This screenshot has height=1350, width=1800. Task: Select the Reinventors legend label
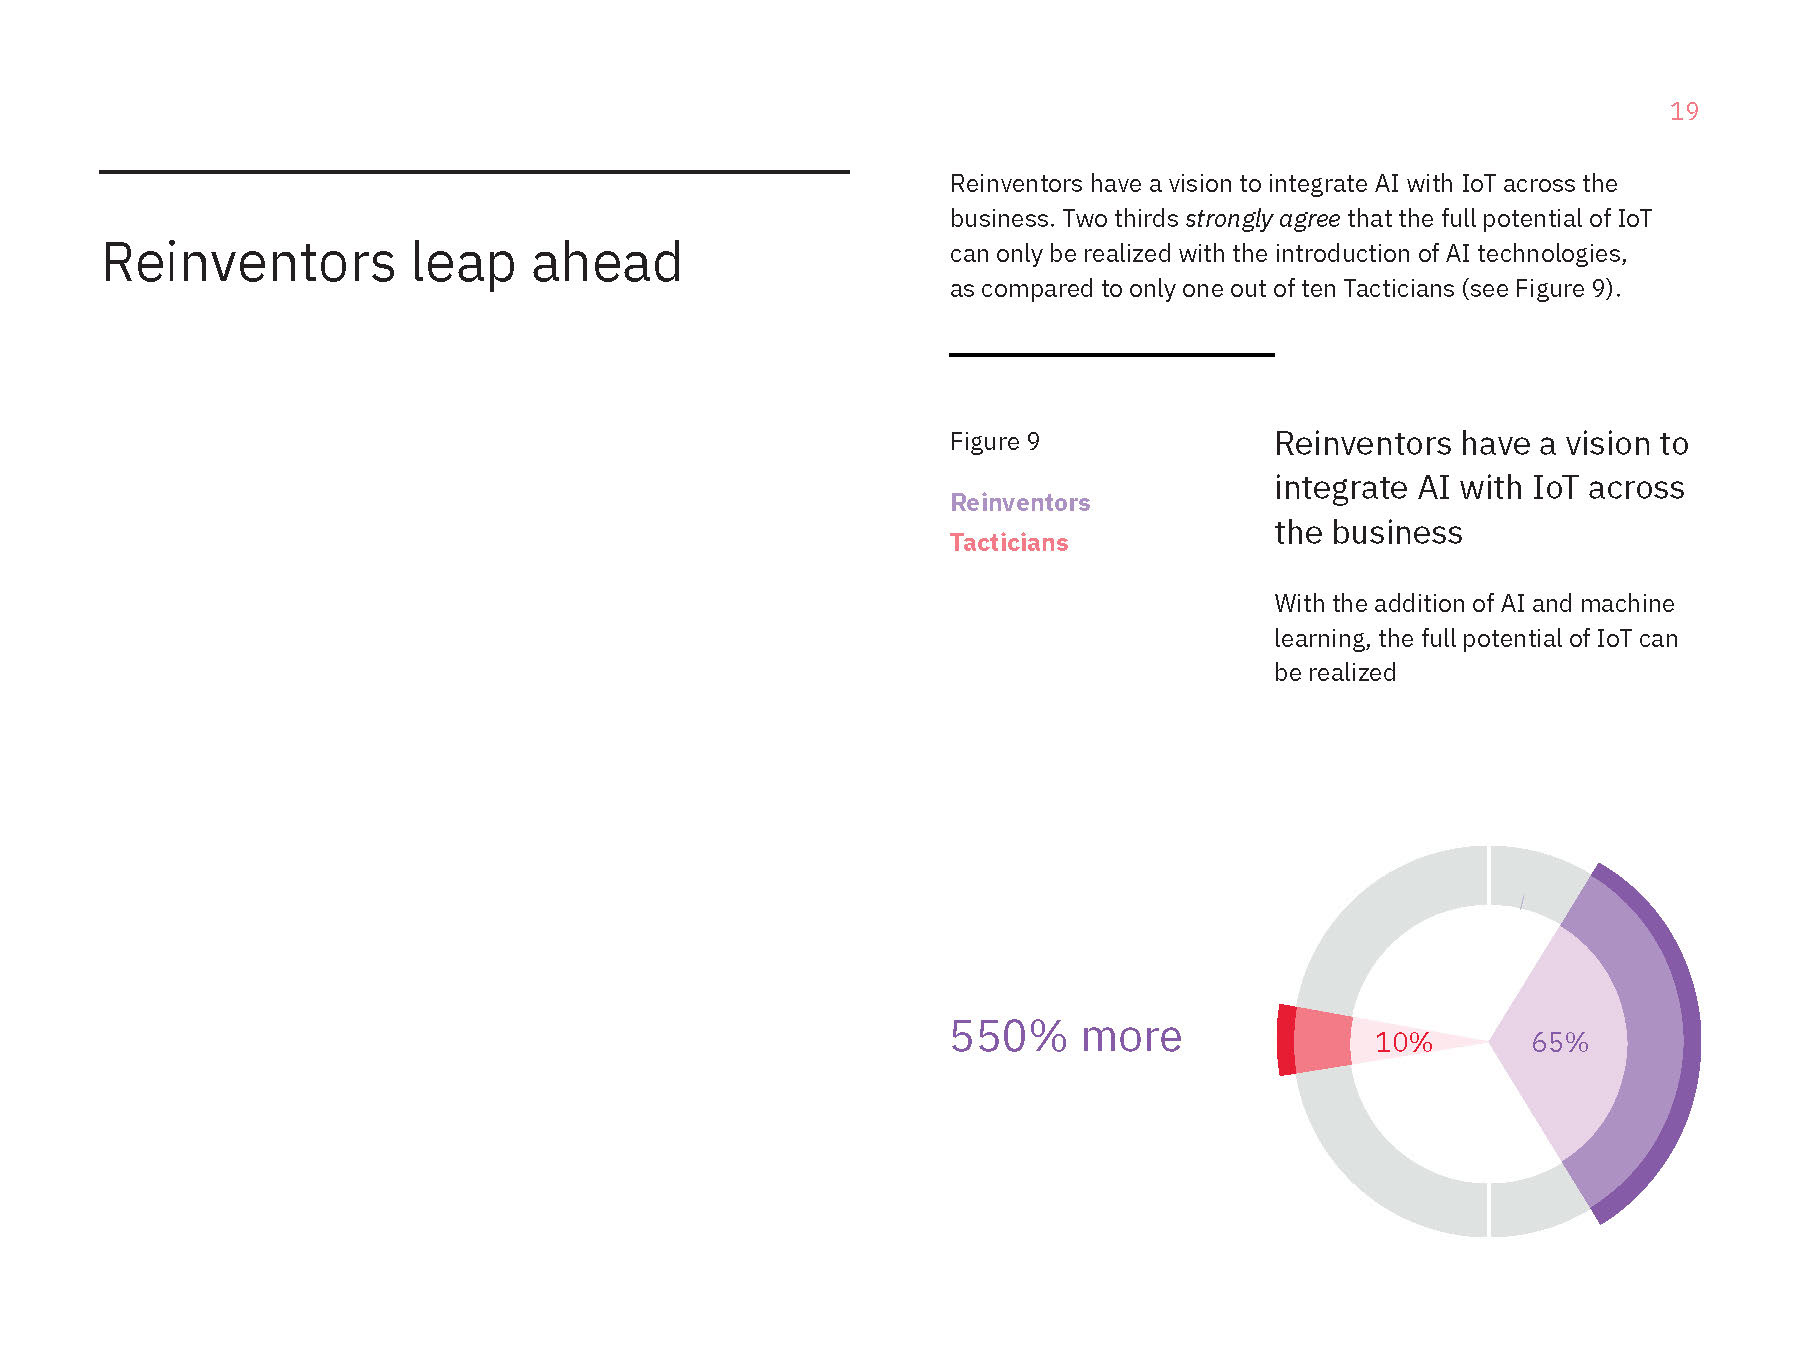1020,502
